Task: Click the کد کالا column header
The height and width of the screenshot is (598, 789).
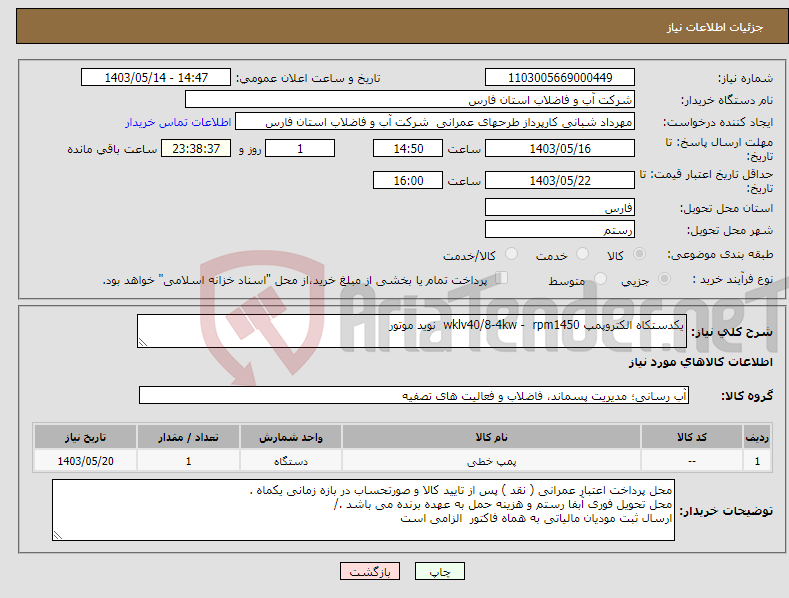Action: (692, 437)
